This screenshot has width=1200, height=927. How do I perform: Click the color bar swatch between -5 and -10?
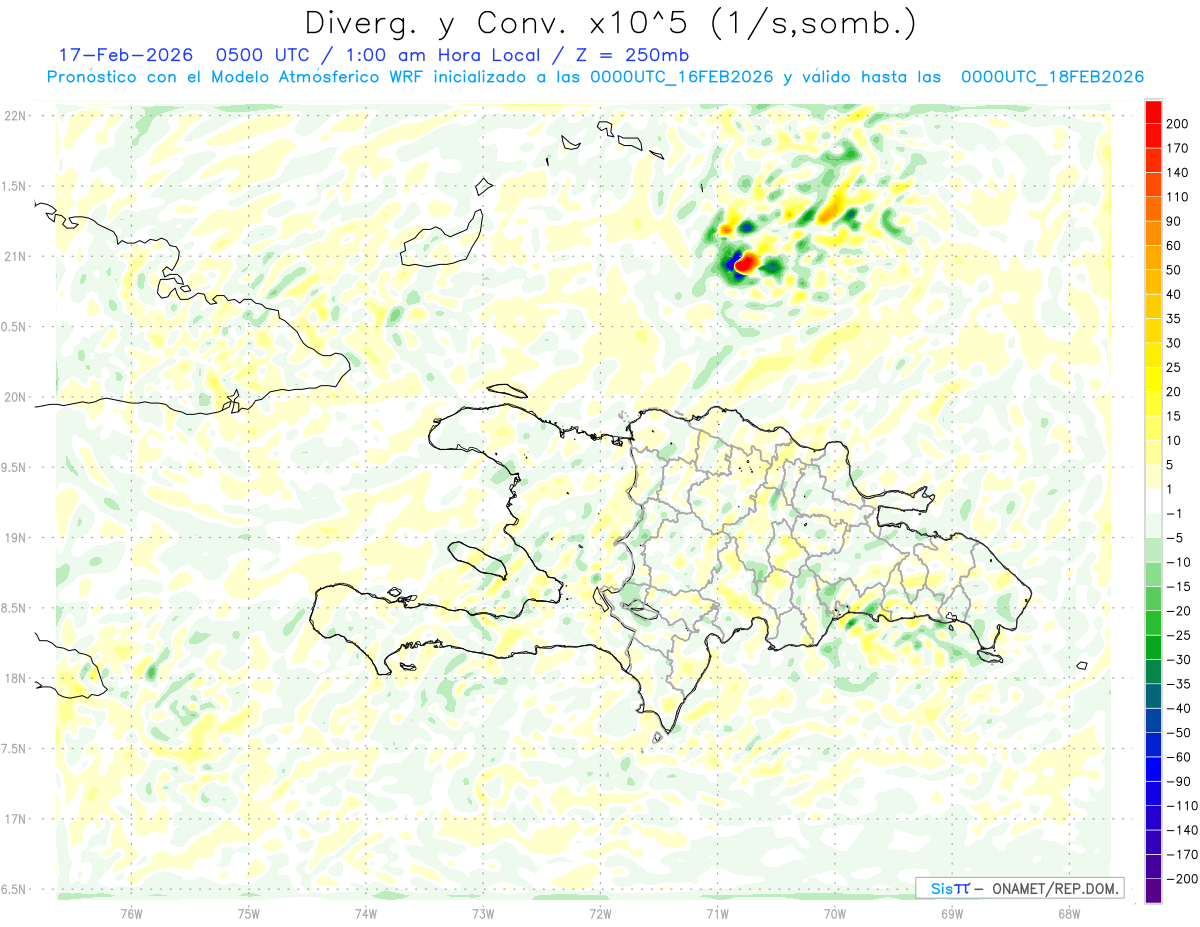tap(1153, 549)
